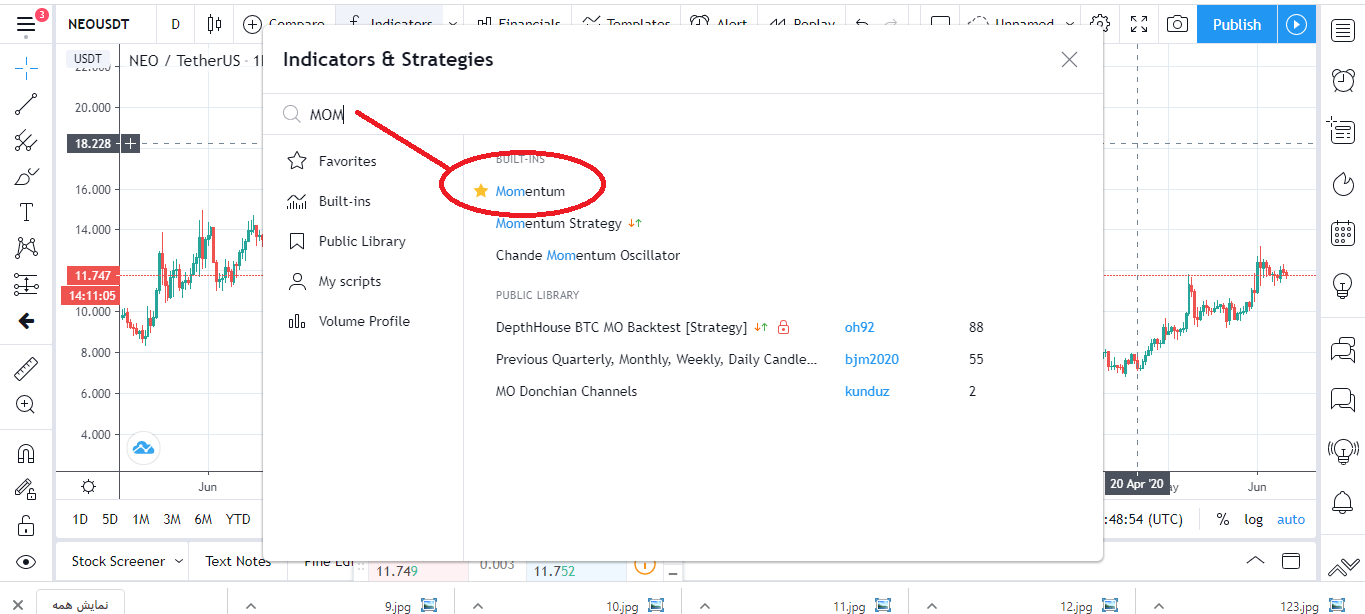Select the brush drawing tool

[27, 177]
